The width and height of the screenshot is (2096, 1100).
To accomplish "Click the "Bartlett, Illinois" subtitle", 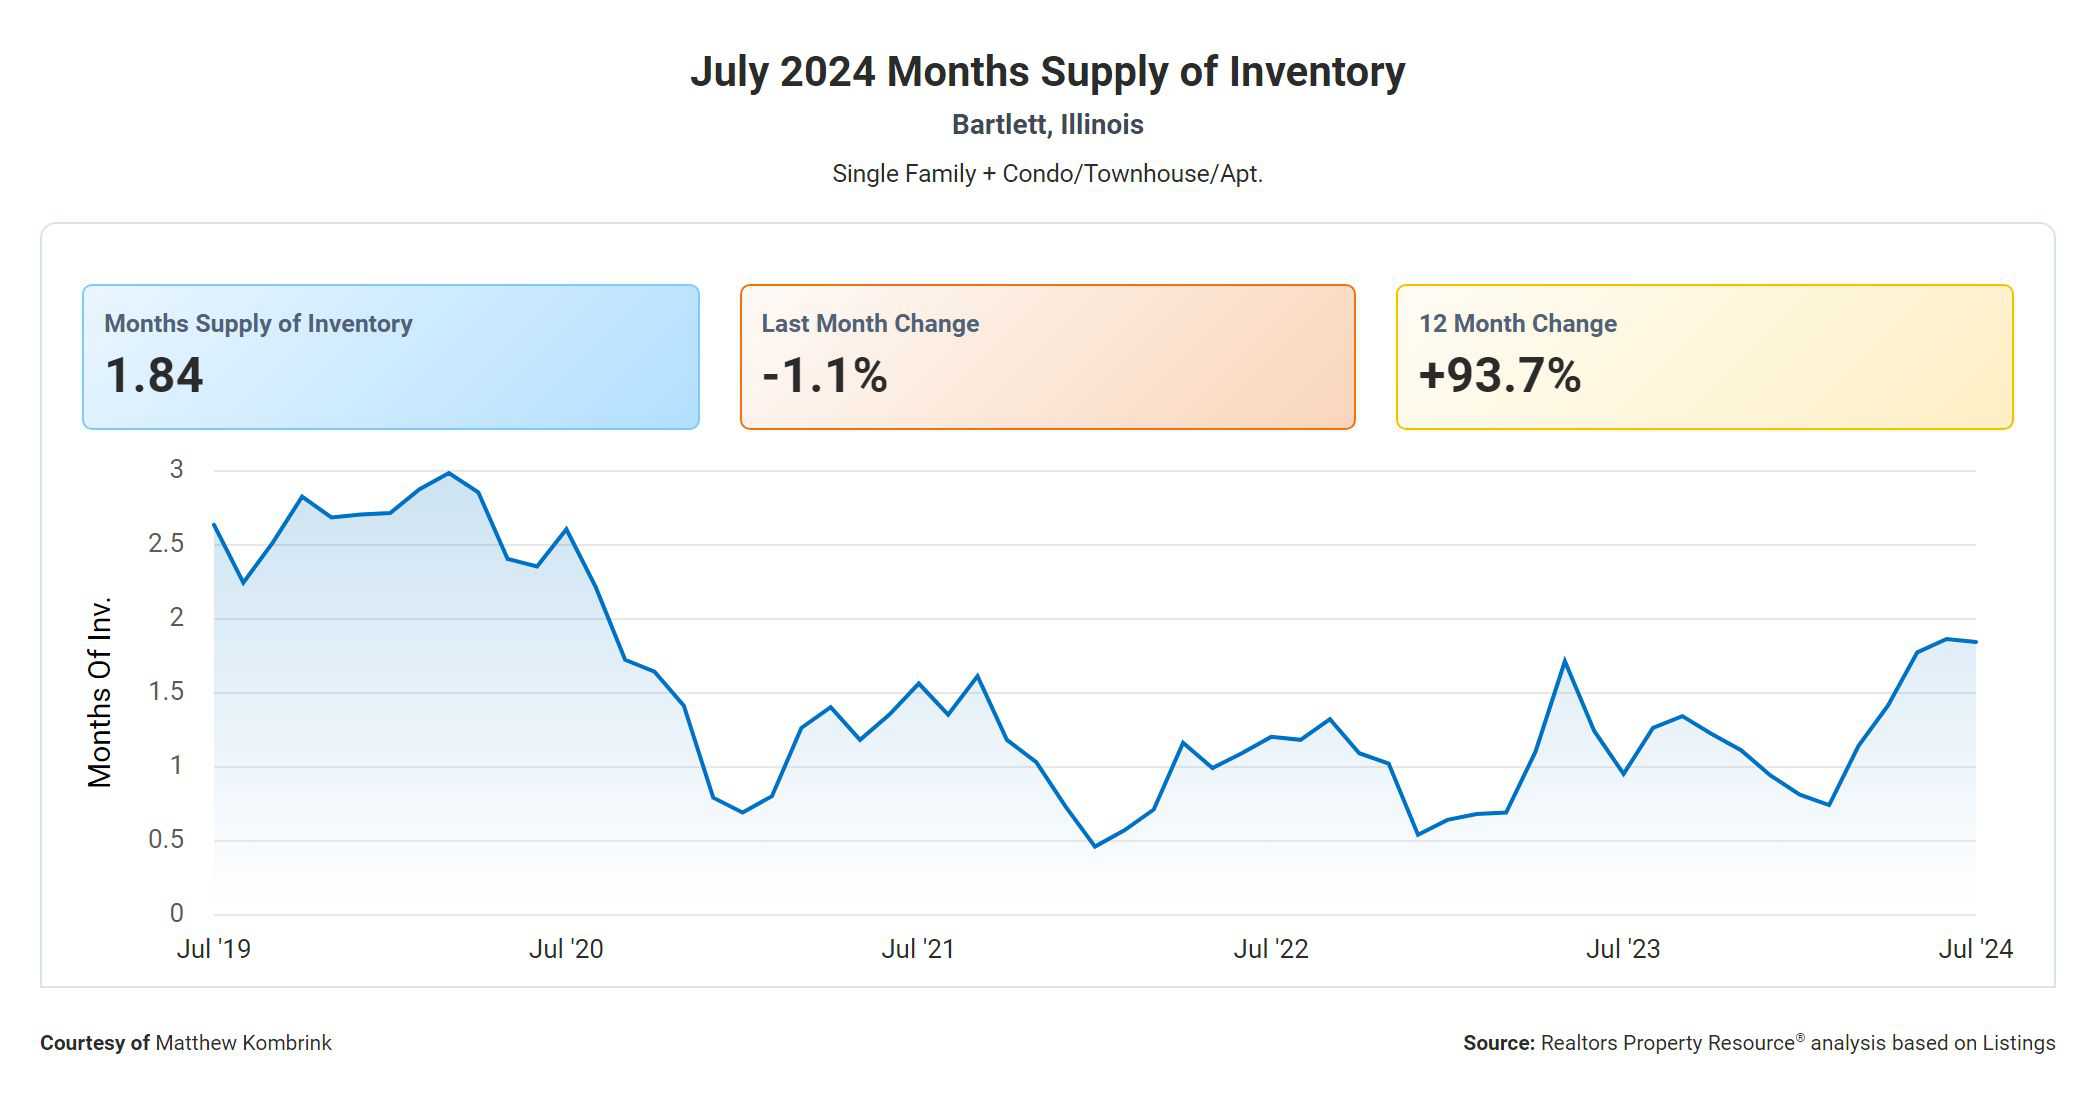I will click(1047, 125).
